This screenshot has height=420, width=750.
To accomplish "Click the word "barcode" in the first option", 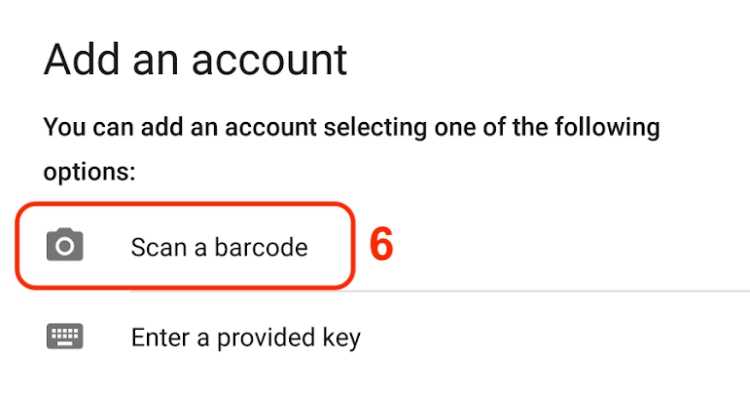I will tap(263, 247).
